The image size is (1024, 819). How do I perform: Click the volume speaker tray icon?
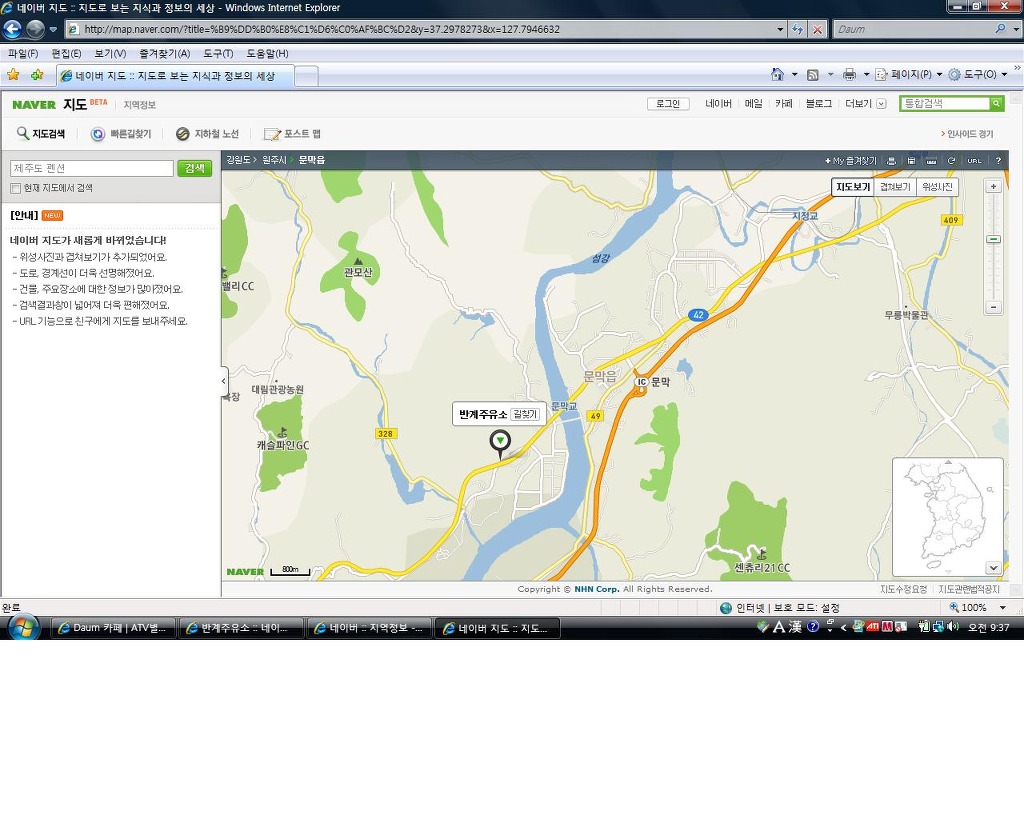(x=953, y=627)
